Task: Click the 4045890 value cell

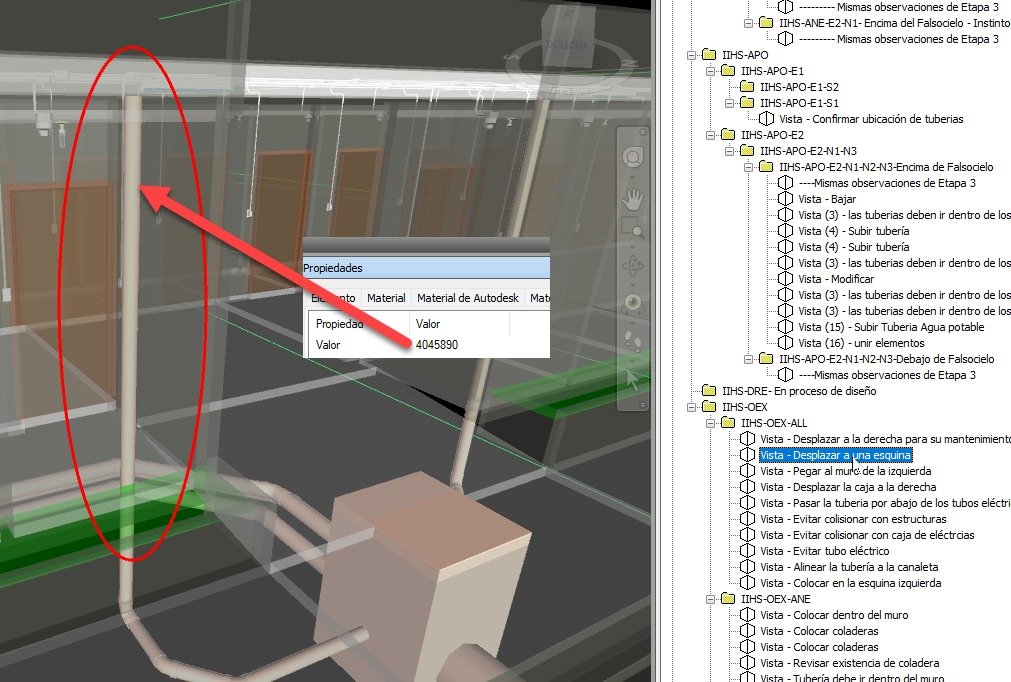Action: (437, 344)
